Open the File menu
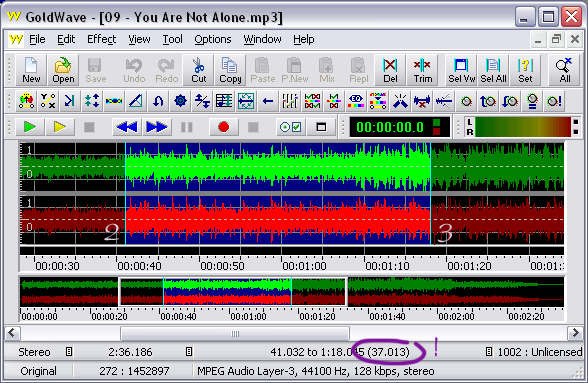This screenshot has height=383, width=588. click(x=37, y=39)
